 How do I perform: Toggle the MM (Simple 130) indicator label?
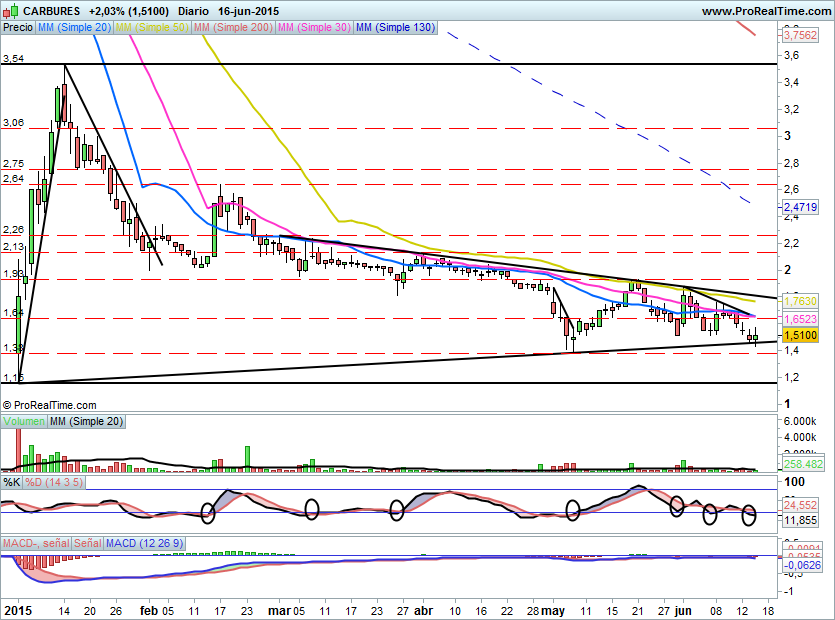(x=396, y=28)
